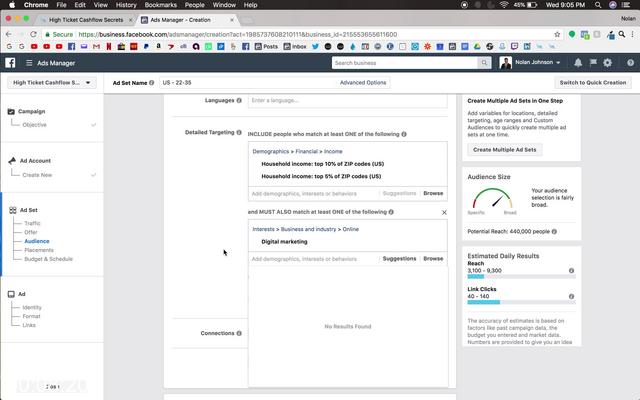Open the Edit menu

(x=80, y=5)
